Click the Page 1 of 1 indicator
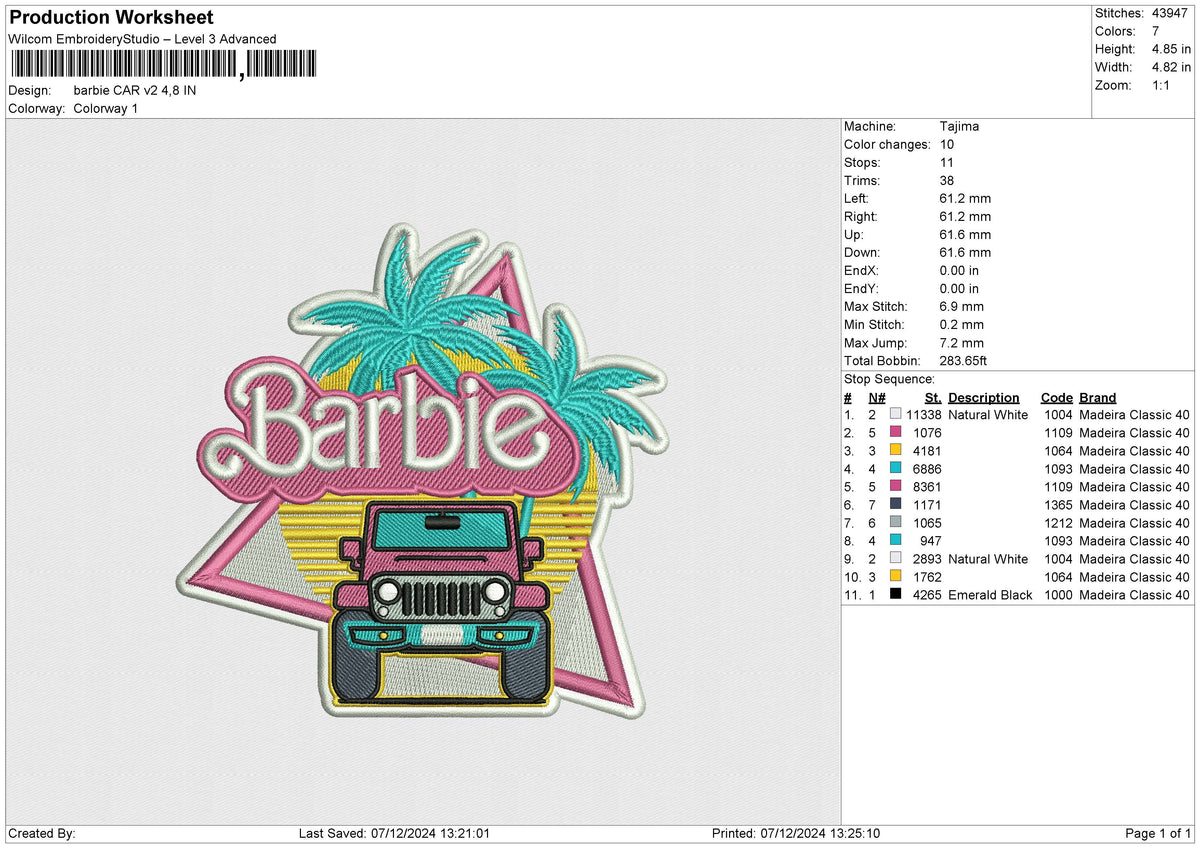The height and width of the screenshot is (848, 1200). 1158,833
